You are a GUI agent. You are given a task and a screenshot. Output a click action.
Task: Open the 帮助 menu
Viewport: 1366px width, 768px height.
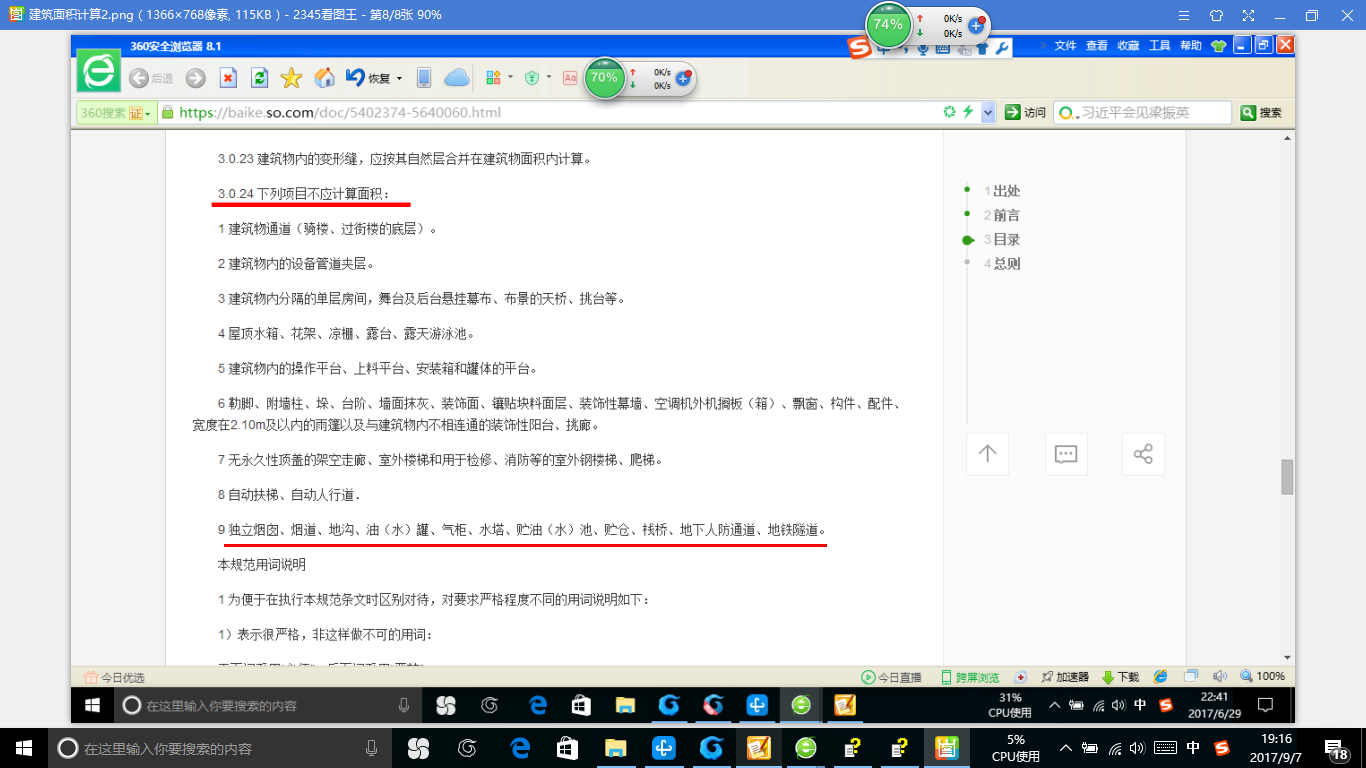[x=1190, y=45]
